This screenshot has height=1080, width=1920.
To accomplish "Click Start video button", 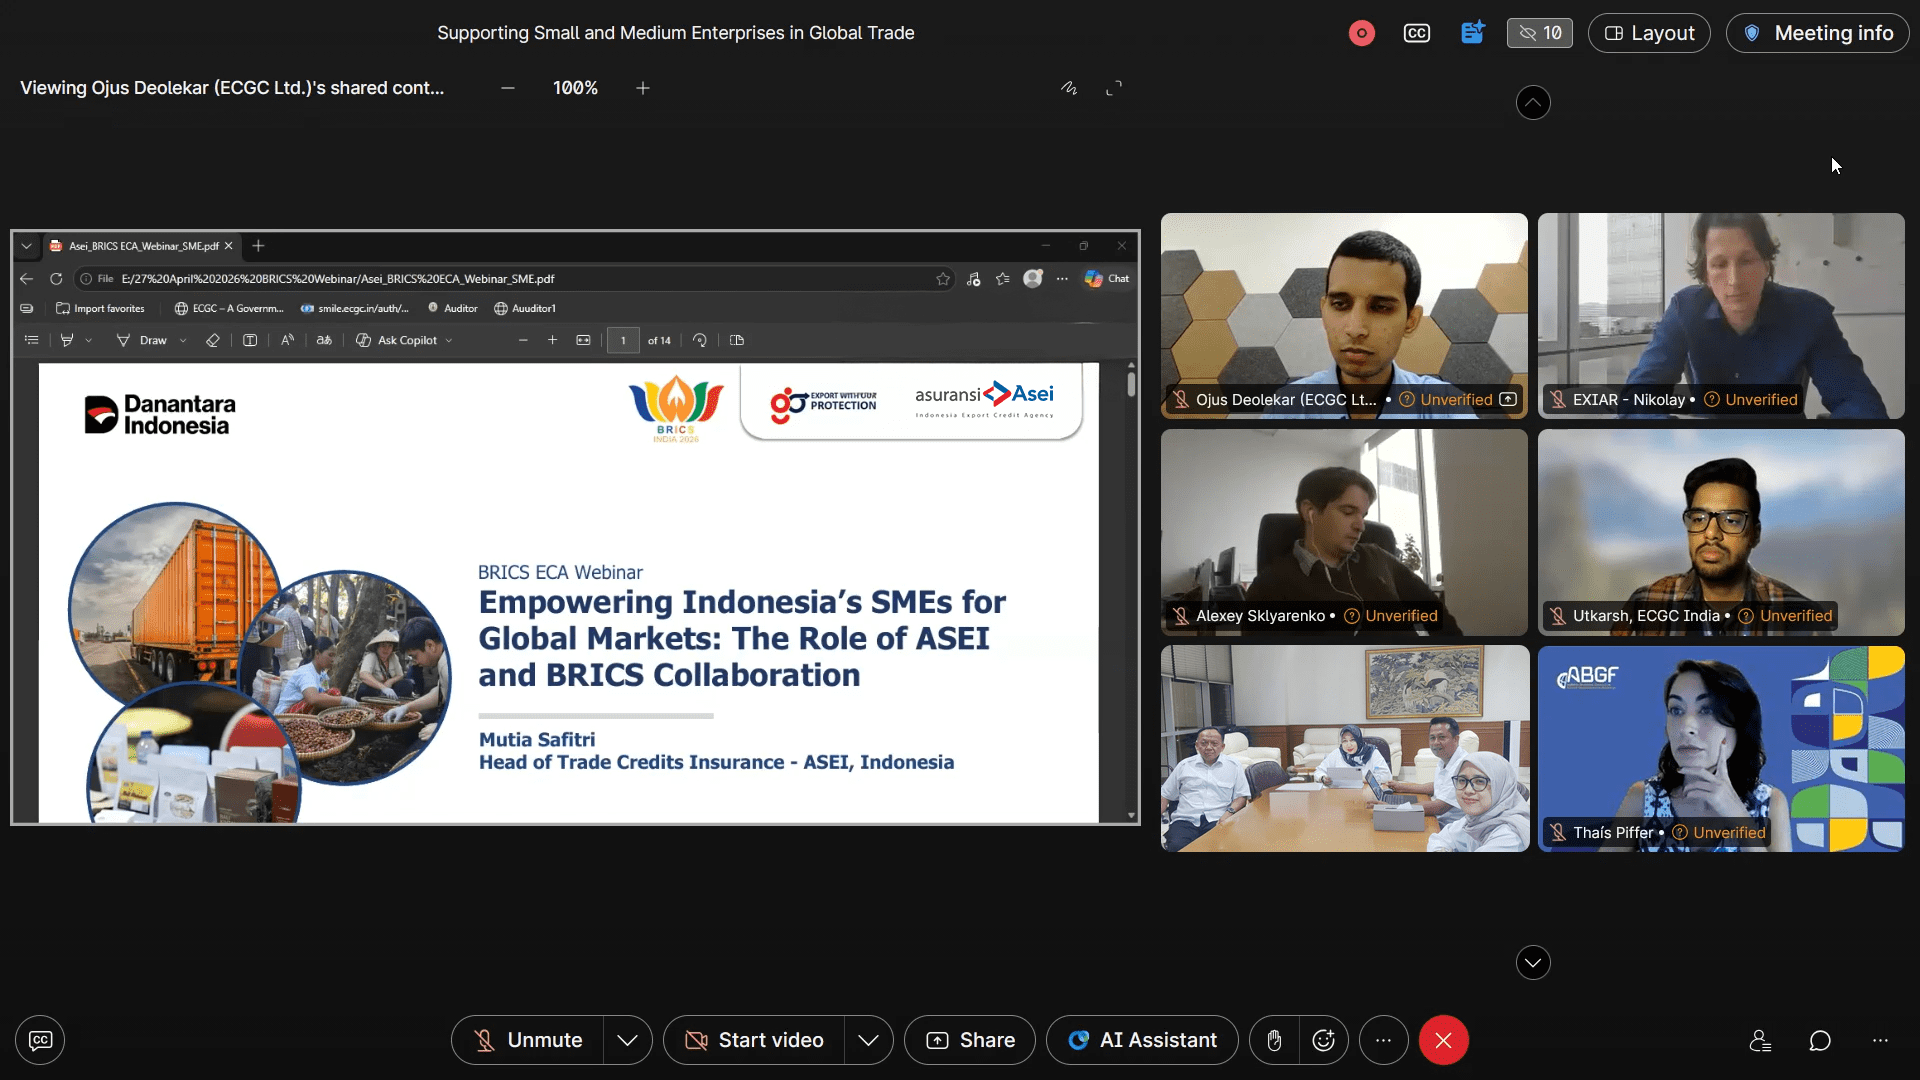I will click(754, 1040).
